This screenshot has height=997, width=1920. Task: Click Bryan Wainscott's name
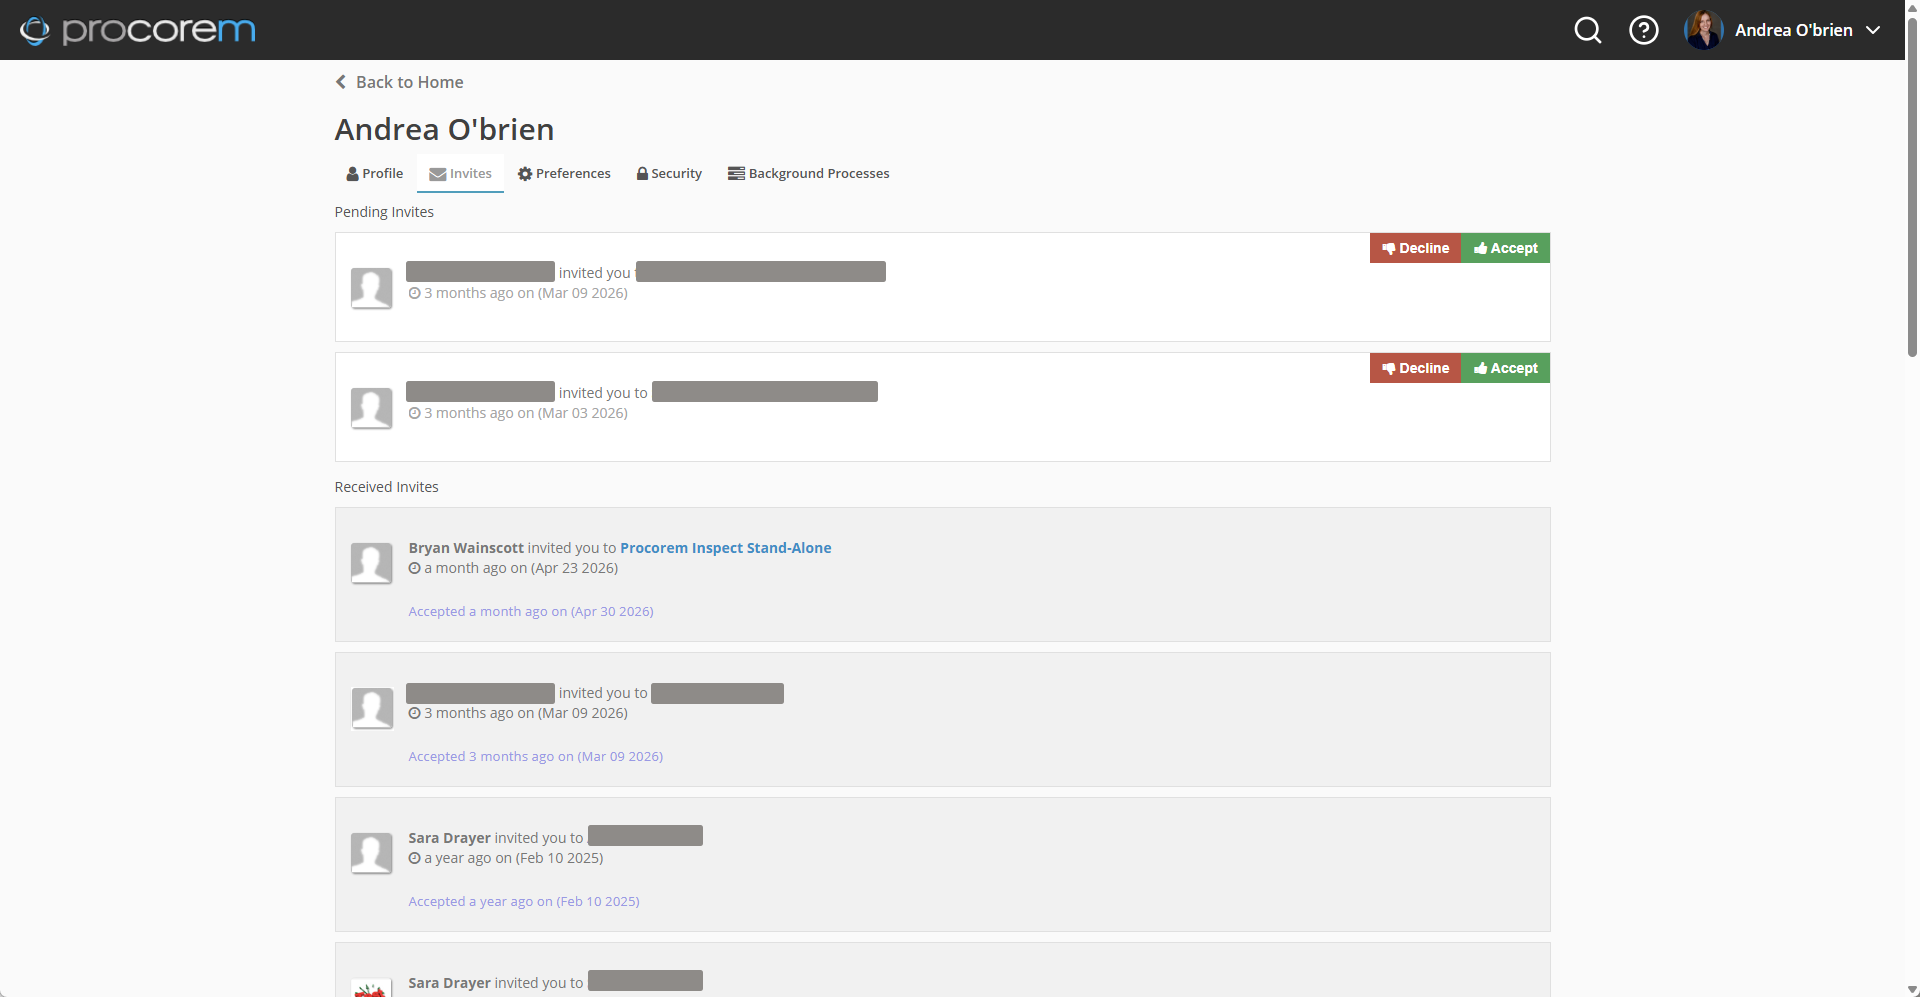466,548
